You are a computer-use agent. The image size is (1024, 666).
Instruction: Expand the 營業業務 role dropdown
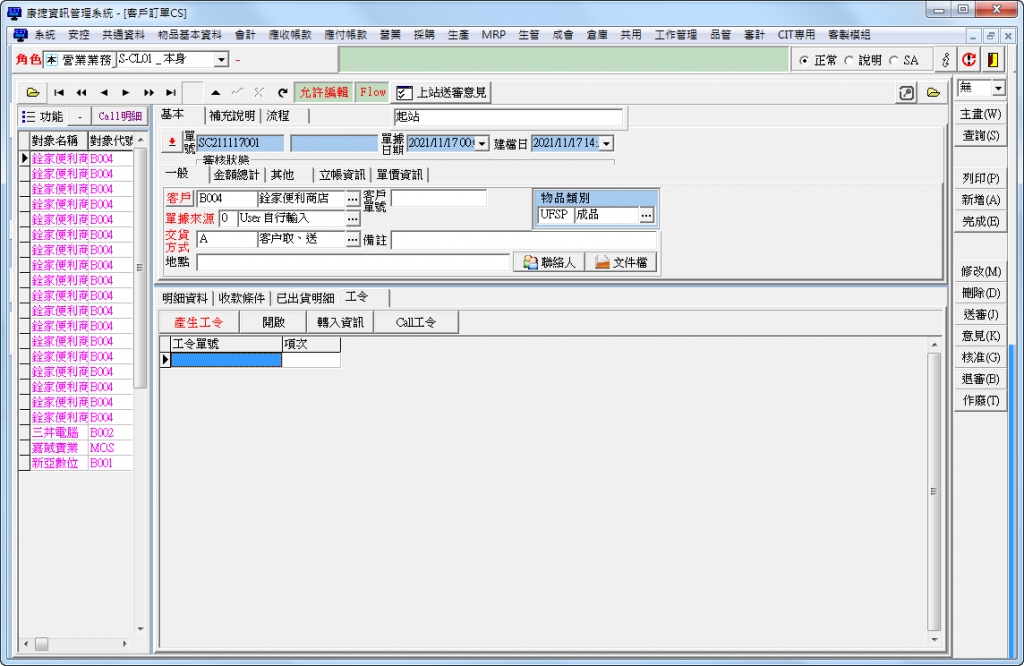(x=221, y=60)
